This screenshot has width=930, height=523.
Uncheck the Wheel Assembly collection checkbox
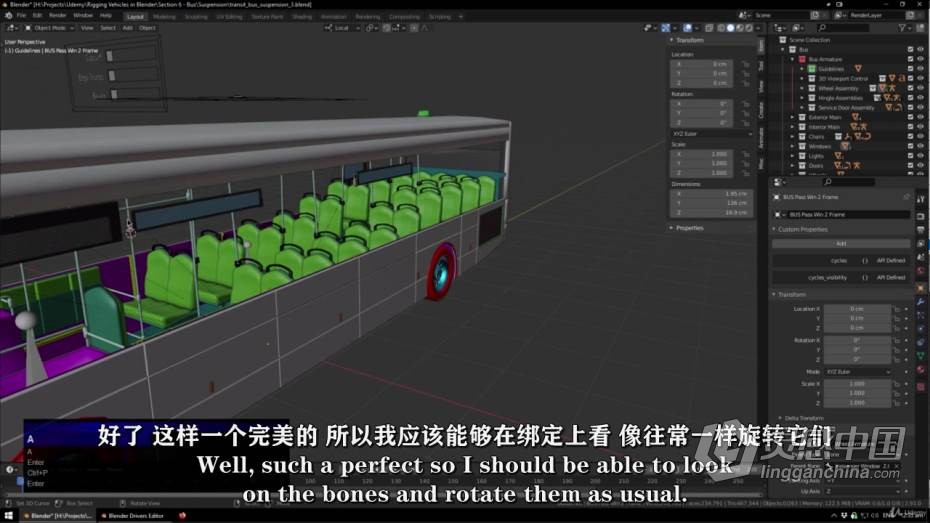(x=910, y=88)
